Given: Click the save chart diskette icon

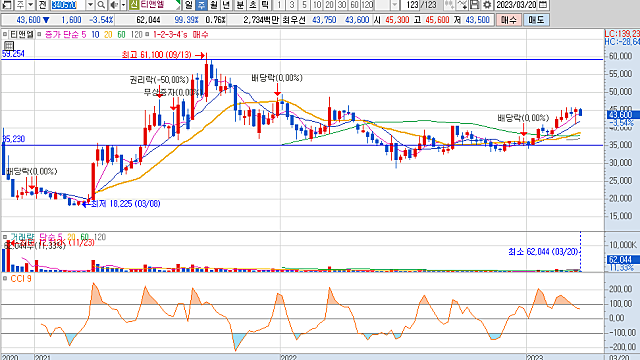Looking at the screenshot, I should (x=474, y=5).
